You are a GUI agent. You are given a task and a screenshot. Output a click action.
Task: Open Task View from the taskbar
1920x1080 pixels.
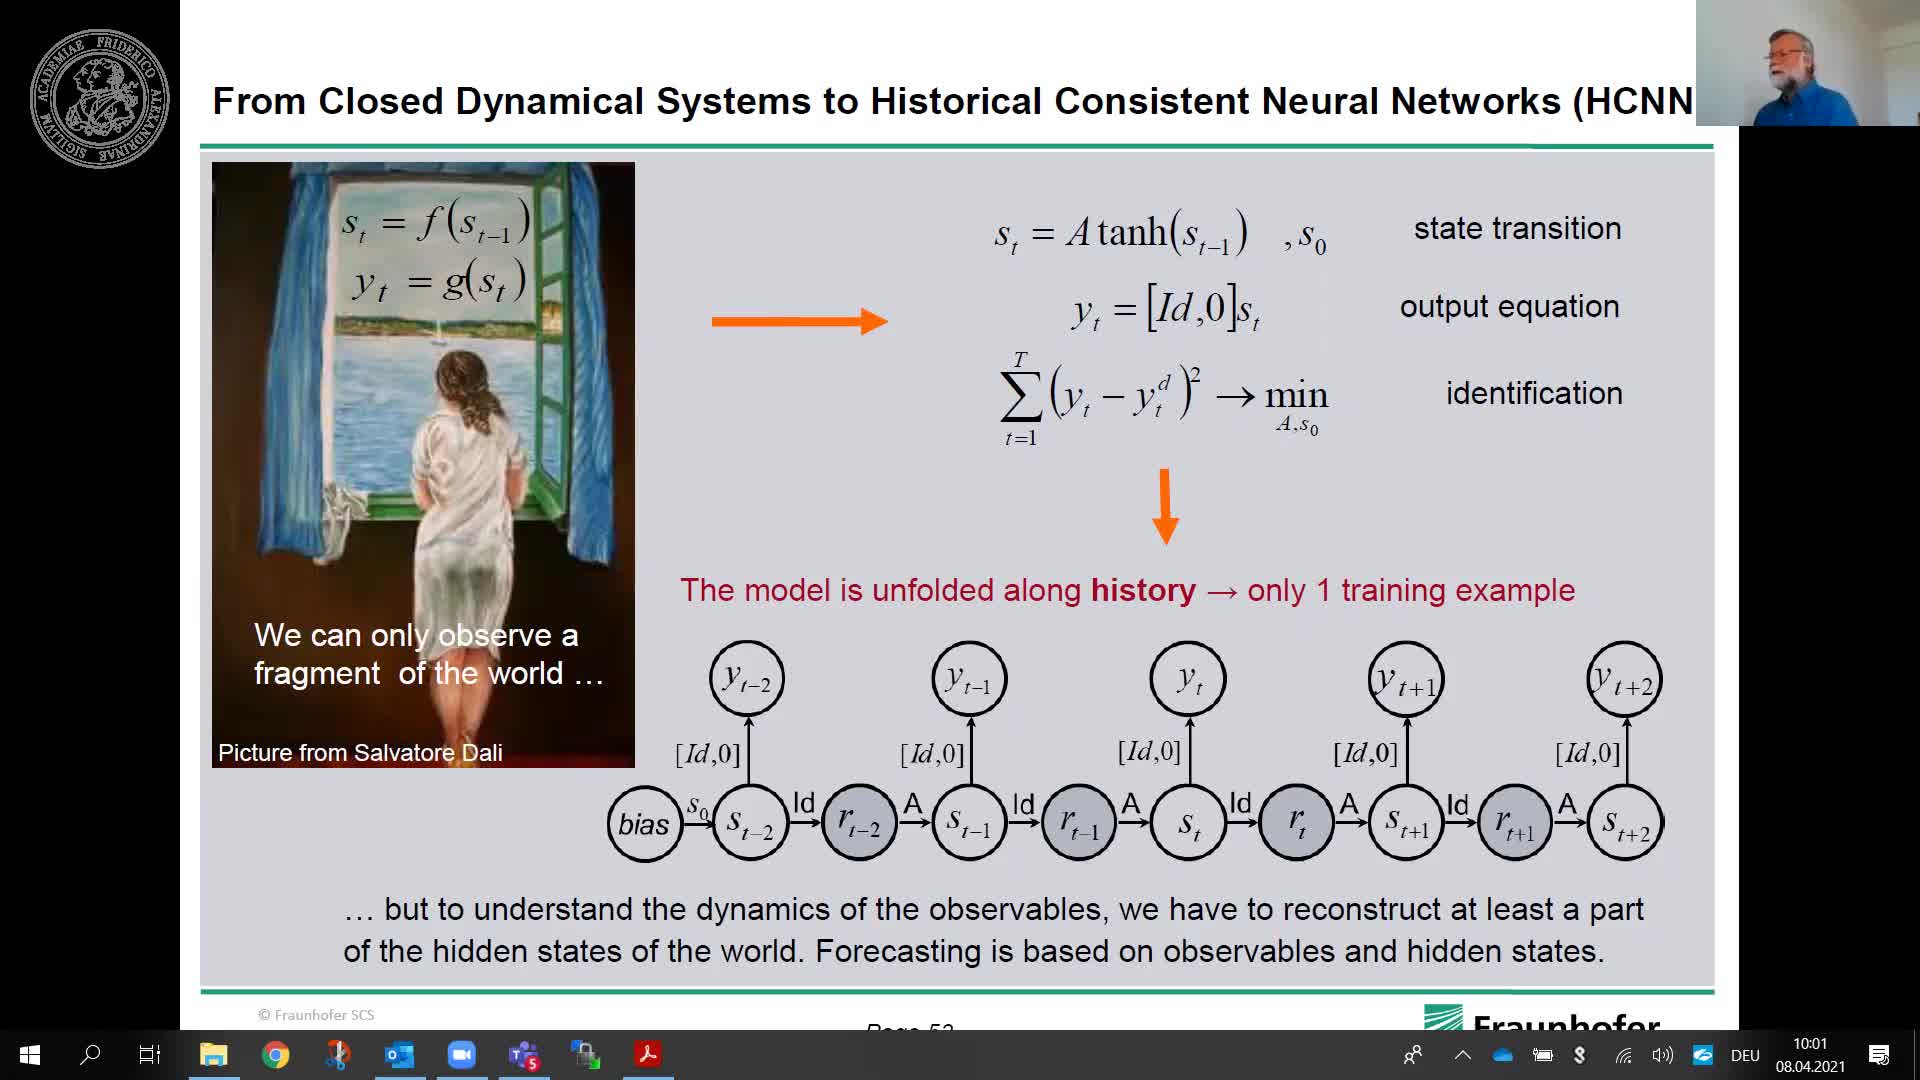click(150, 1055)
